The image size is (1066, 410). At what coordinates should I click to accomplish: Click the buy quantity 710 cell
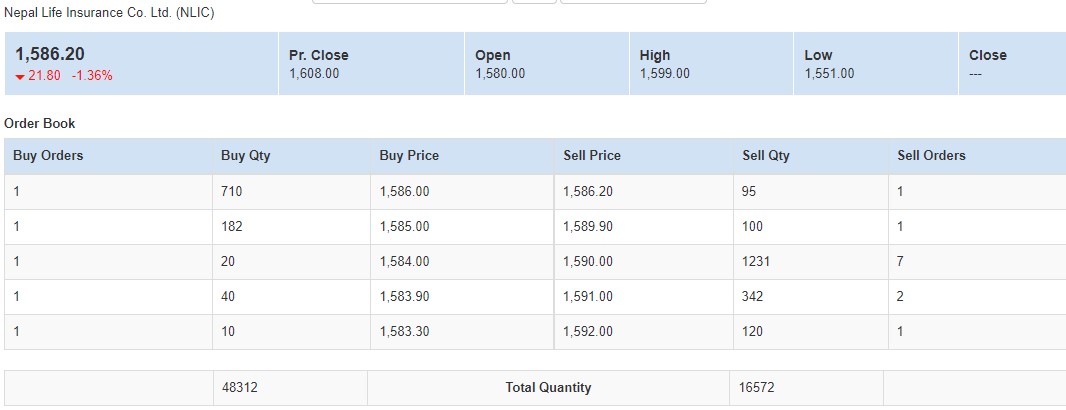pyautogui.click(x=232, y=192)
